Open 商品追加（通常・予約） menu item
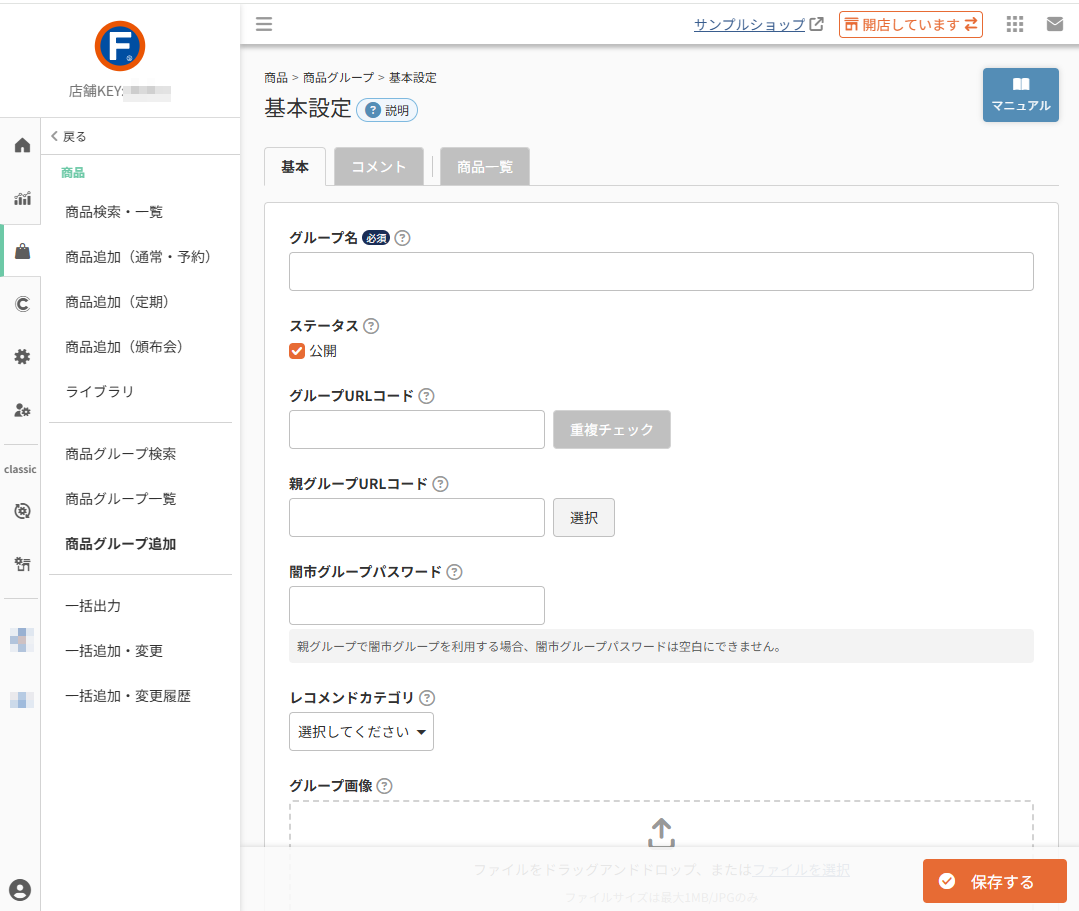 [x=138, y=257]
